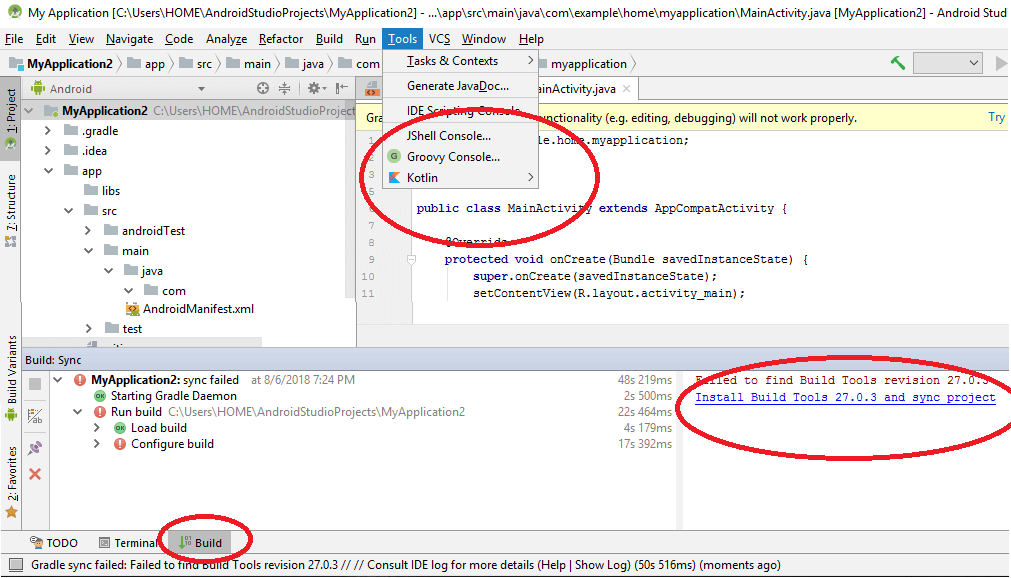Viewport: 1011px width, 578px height.
Task: Expand the androidTest folder
Action: pyautogui.click(x=88, y=230)
